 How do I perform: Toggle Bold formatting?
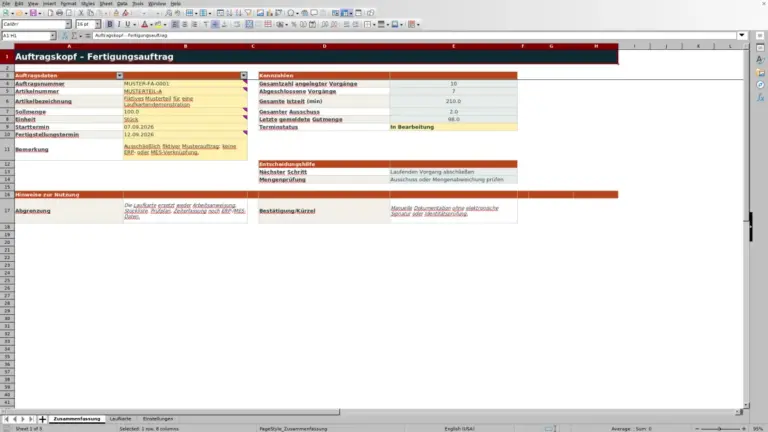tap(110, 24)
